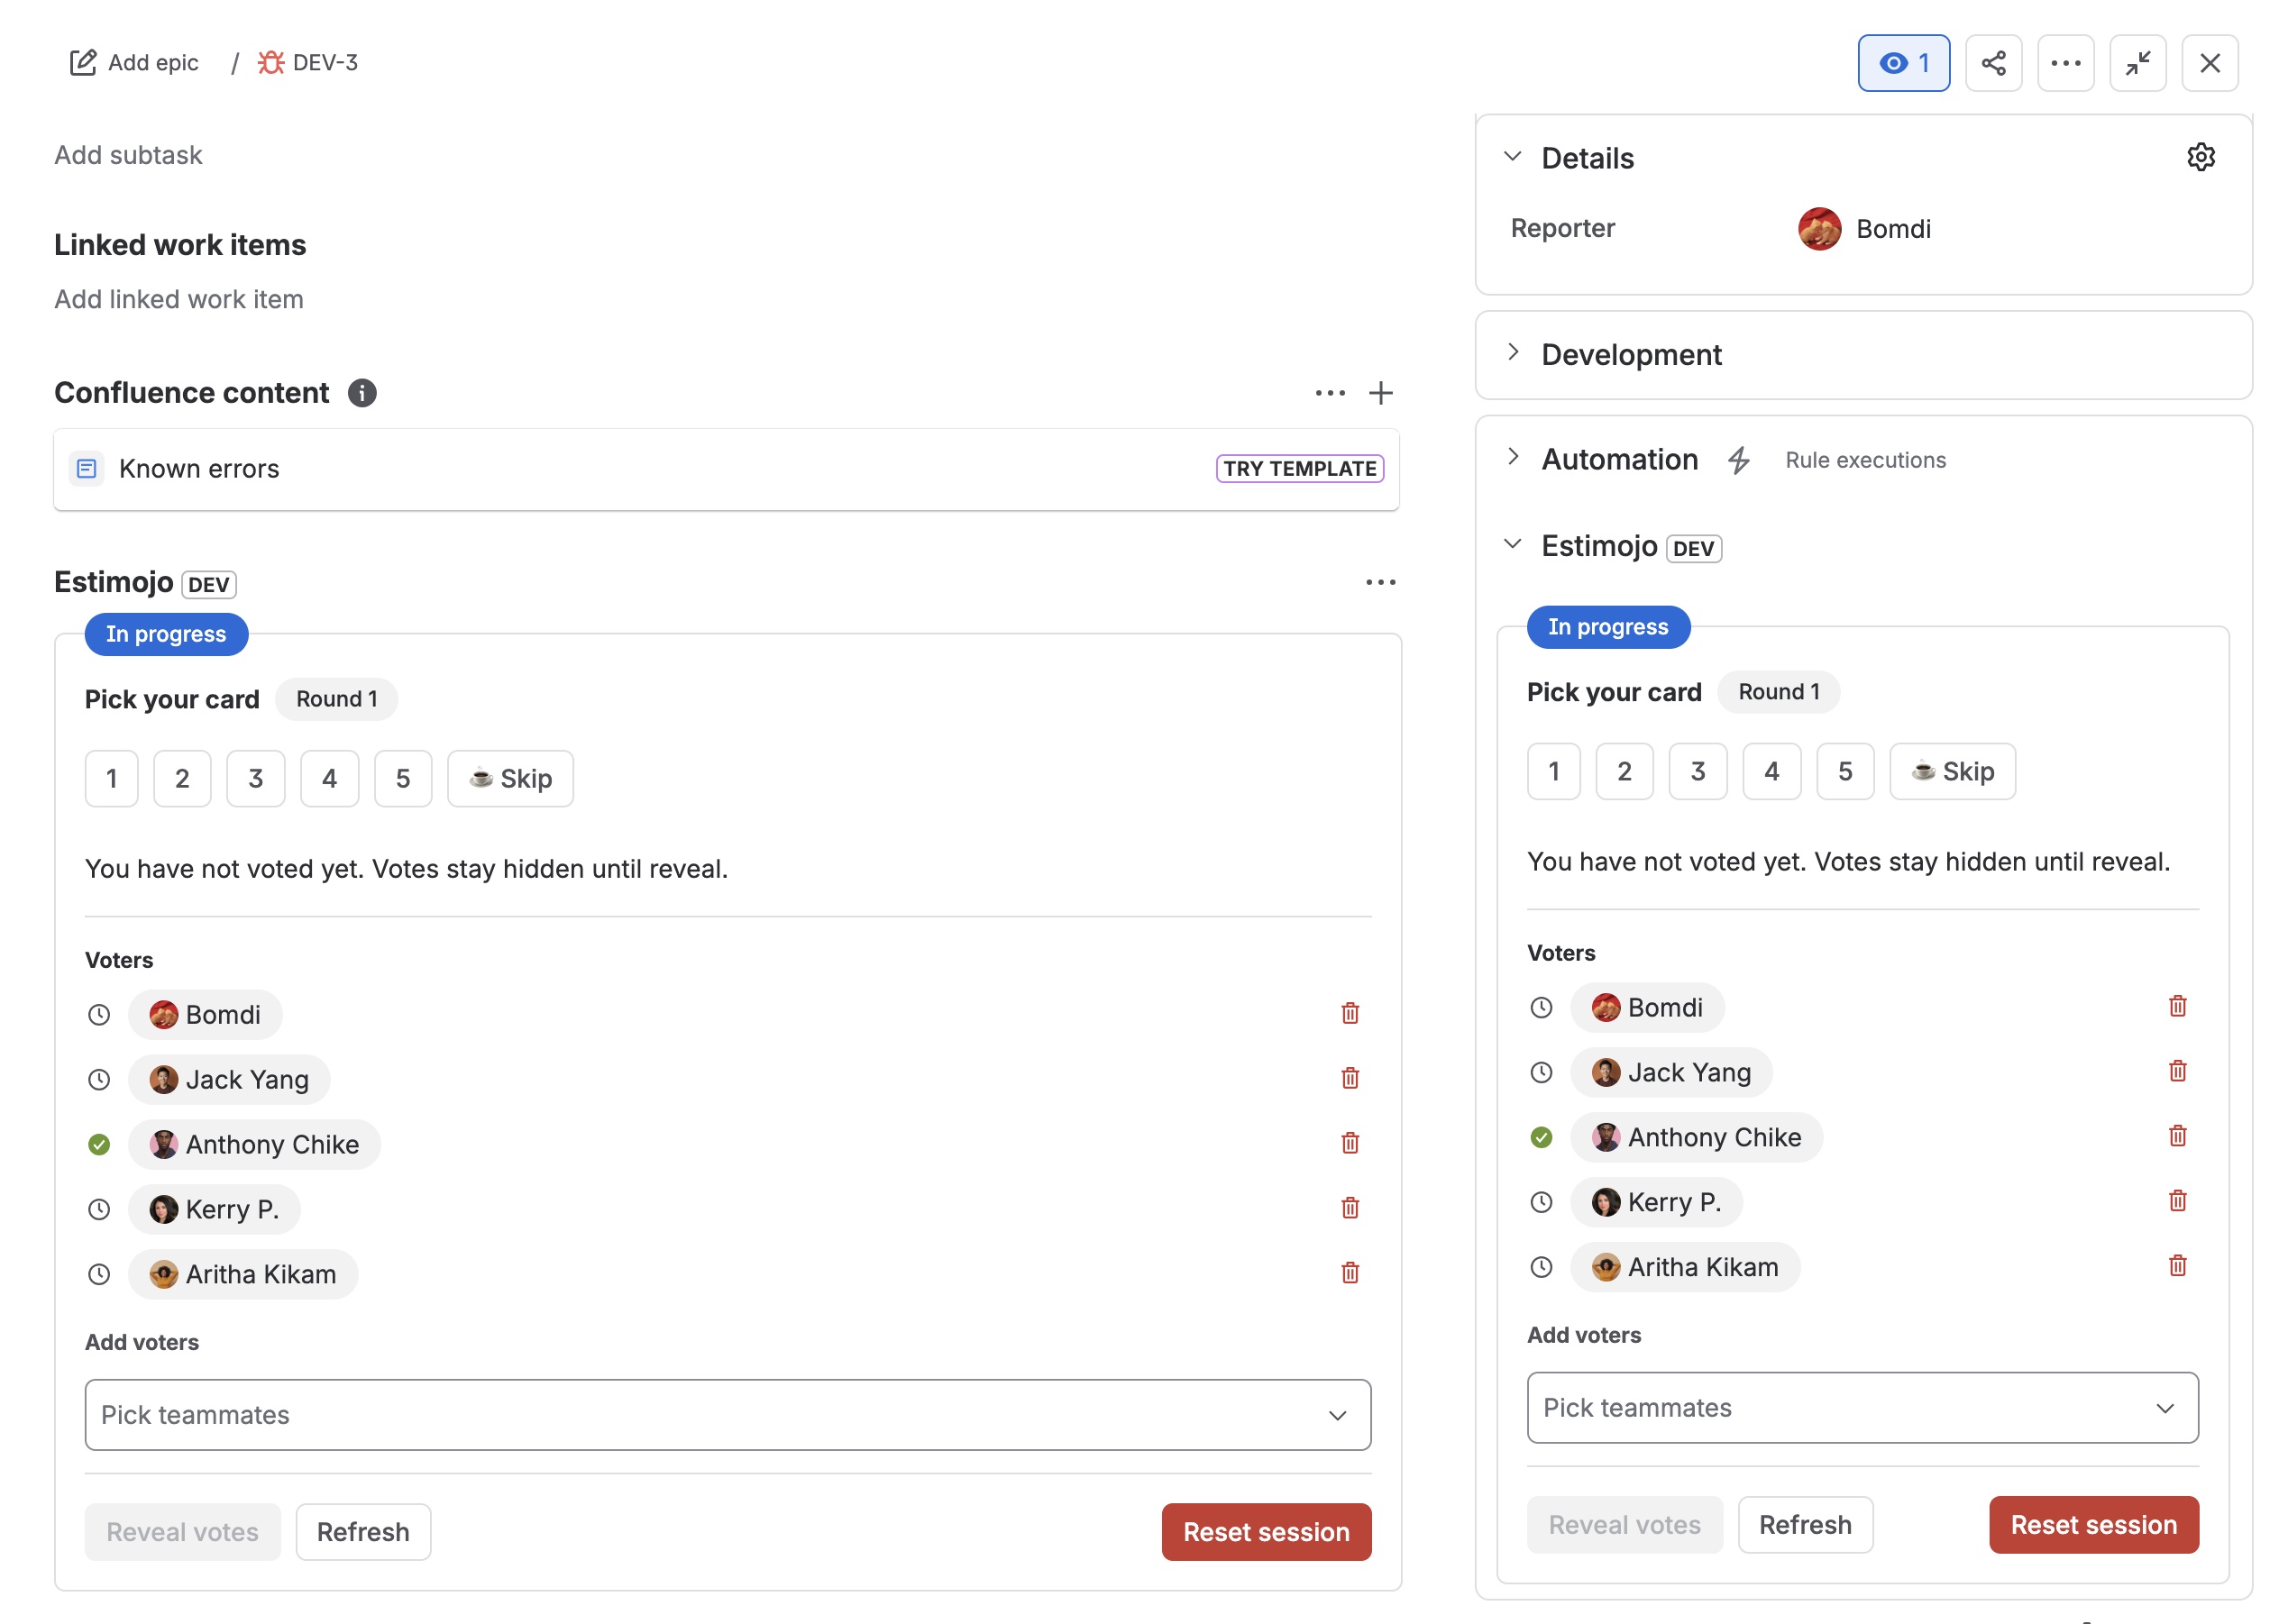Delete Aritha Kikam from sidebar voters list
2288x1624 pixels.
(2177, 1266)
